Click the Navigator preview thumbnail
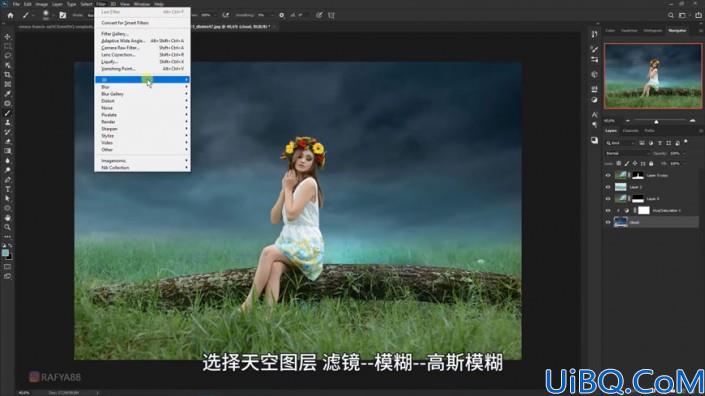This screenshot has width=705, height=396. pyautogui.click(x=653, y=76)
